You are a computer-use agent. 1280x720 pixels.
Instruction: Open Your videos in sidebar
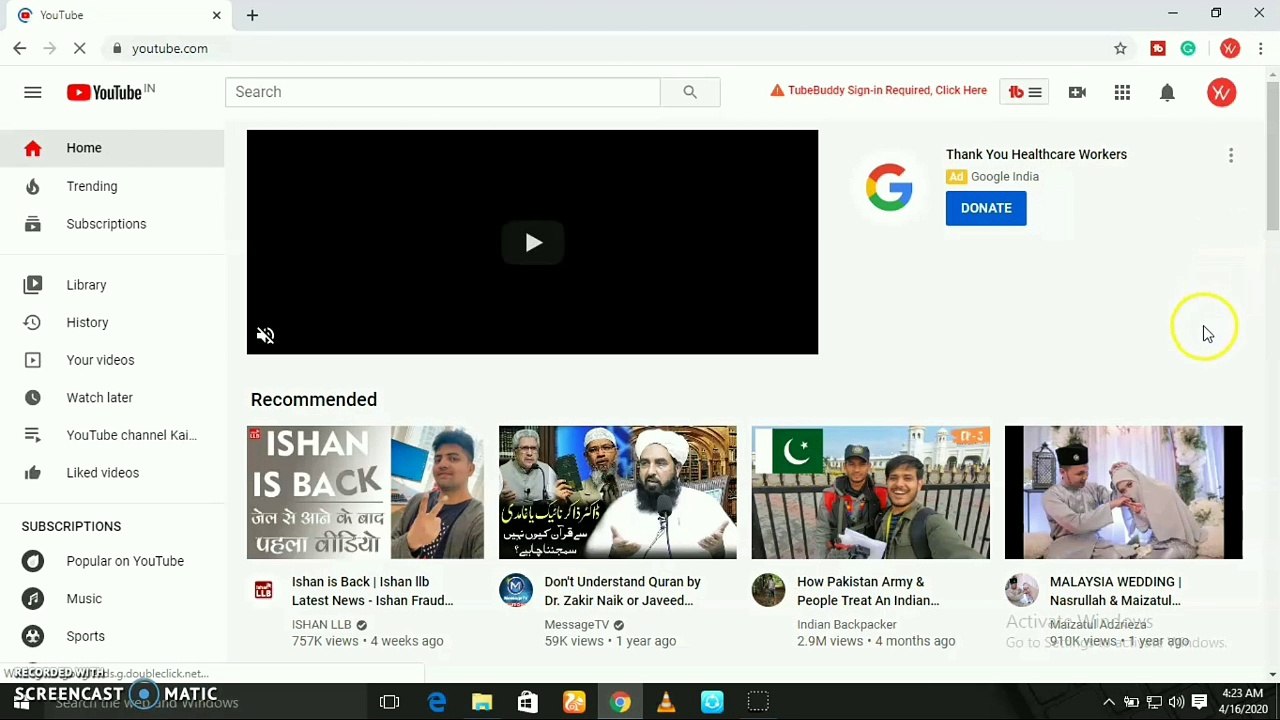click(x=112, y=360)
